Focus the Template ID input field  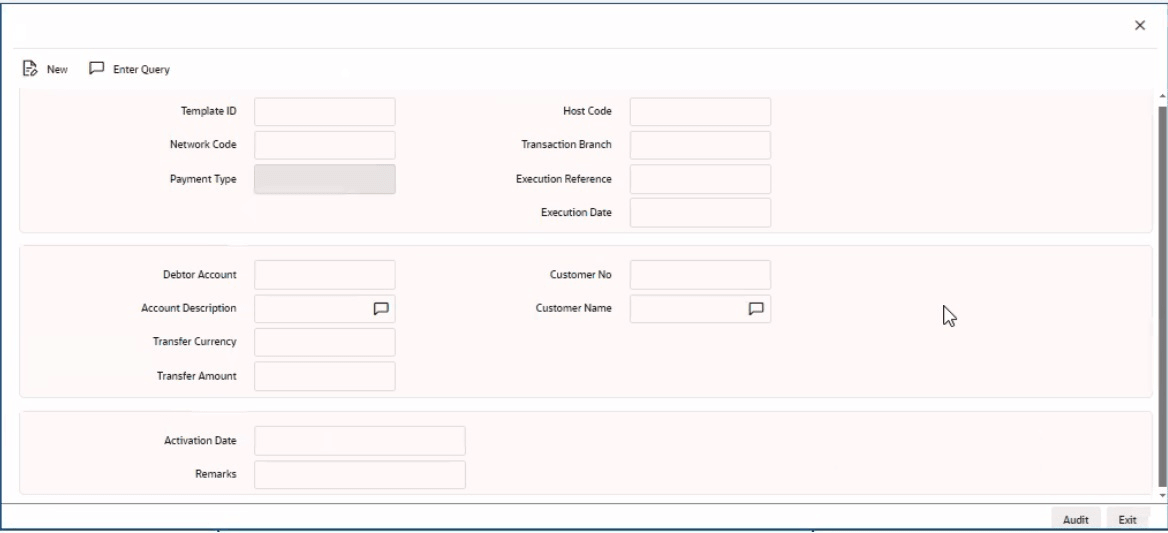click(x=325, y=112)
